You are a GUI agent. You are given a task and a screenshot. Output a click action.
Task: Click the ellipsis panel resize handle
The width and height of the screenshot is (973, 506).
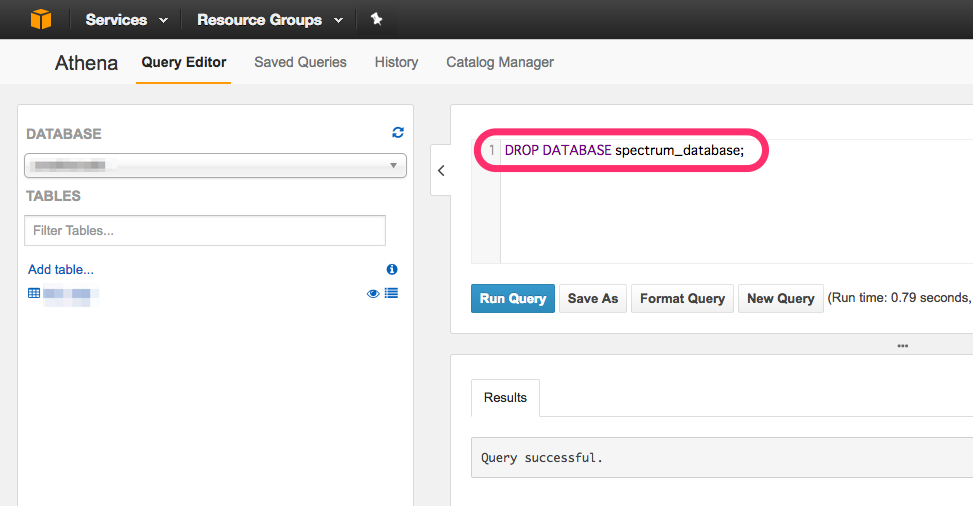[x=903, y=346]
